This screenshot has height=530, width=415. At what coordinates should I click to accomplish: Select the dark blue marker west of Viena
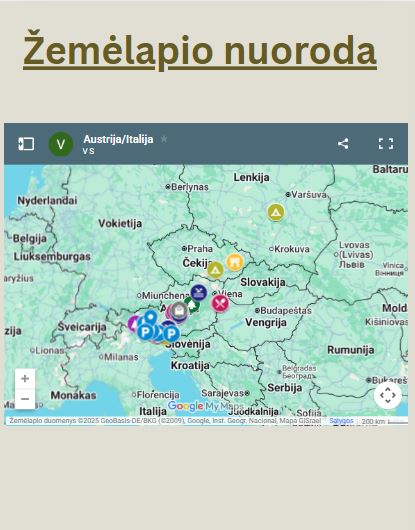point(199,292)
